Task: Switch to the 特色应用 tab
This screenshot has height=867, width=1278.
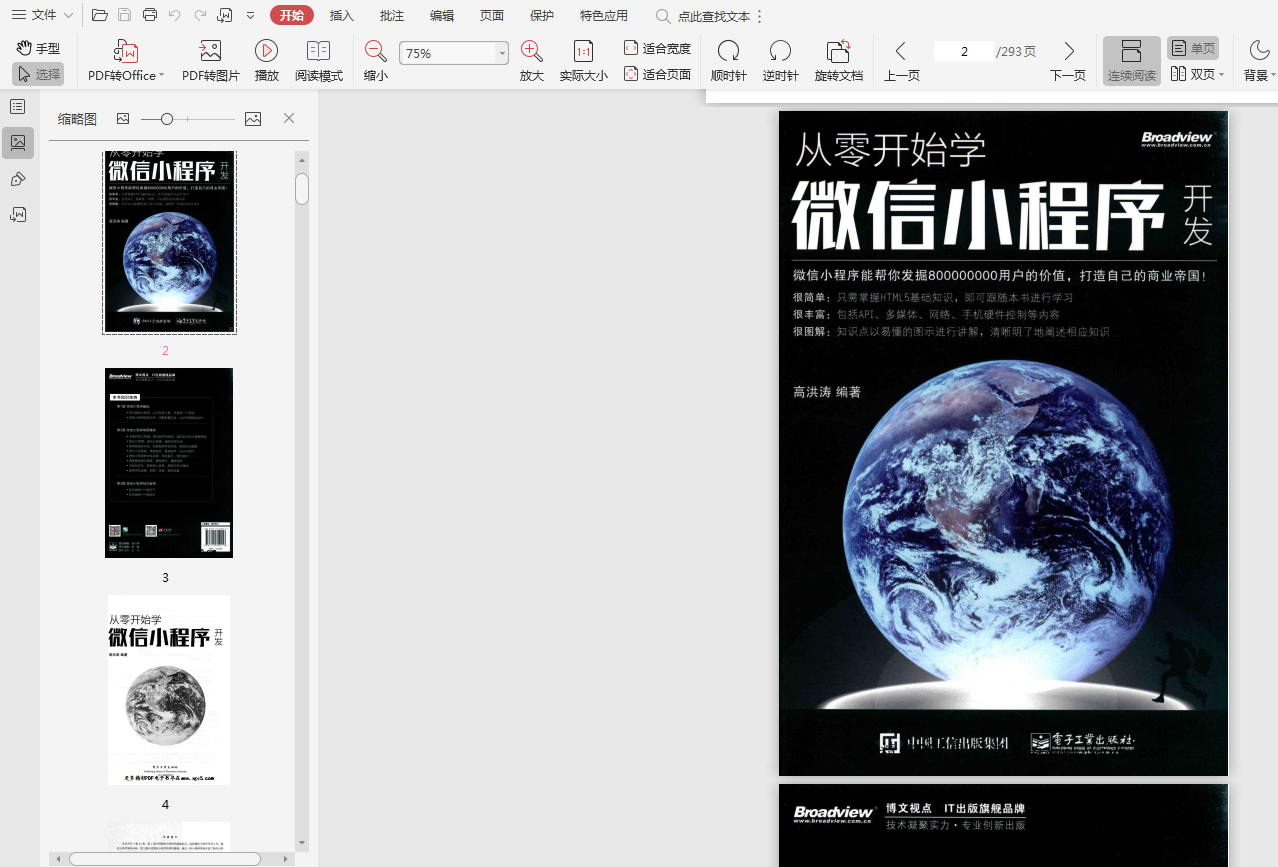Action: click(604, 15)
